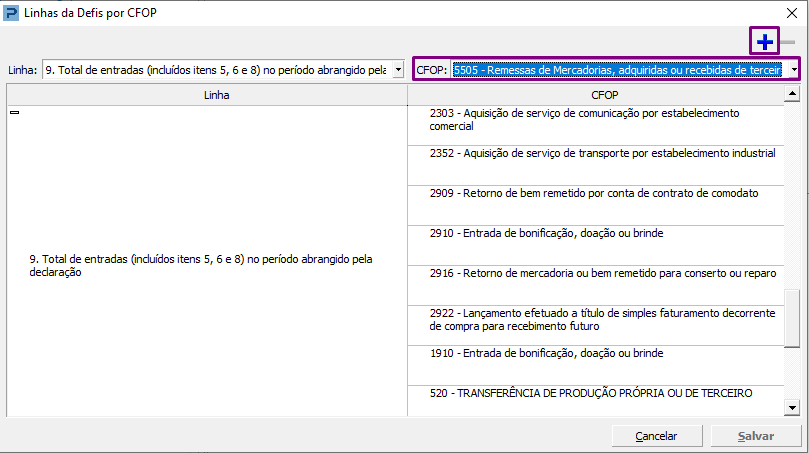
Task: Click the scrollbar down arrow
Action: point(792,408)
